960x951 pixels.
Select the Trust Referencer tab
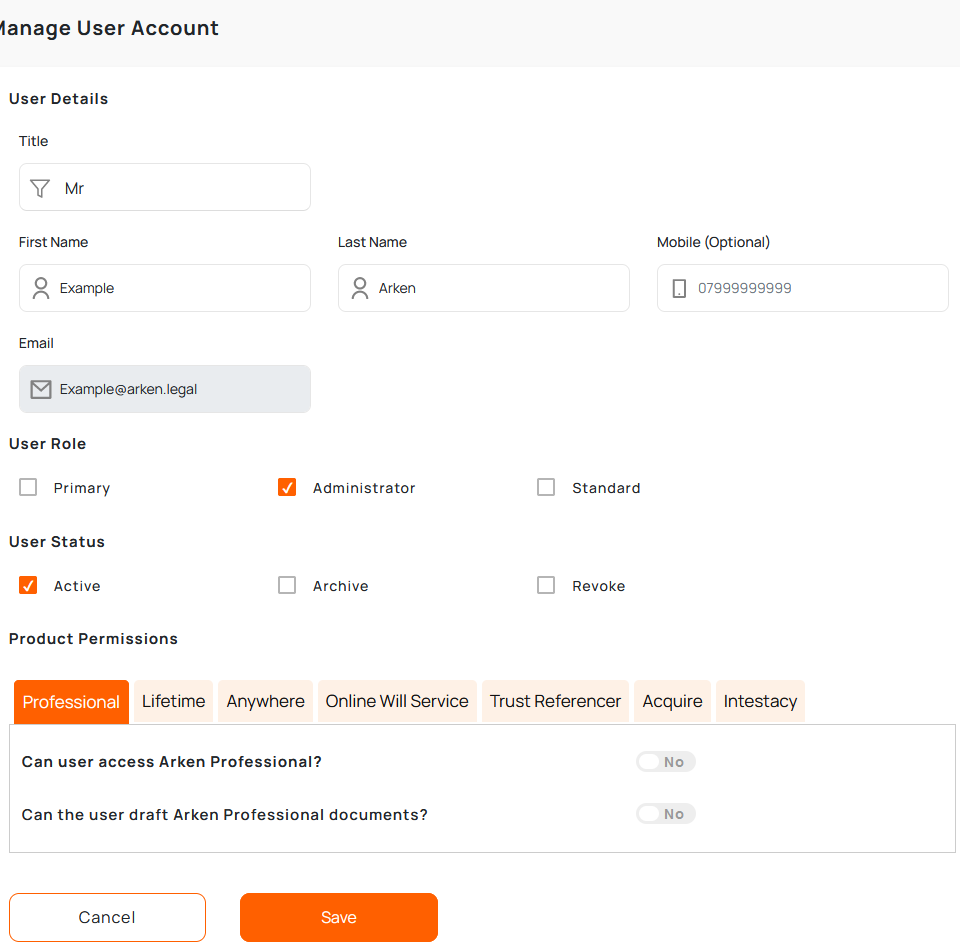(x=555, y=701)
